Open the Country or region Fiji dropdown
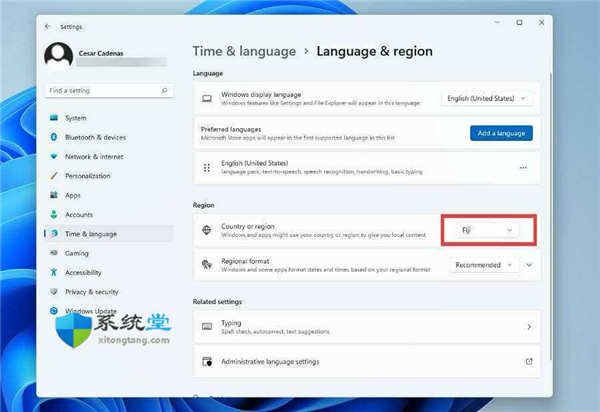Screen dimensions: 600x412 (x=488, y=230)
